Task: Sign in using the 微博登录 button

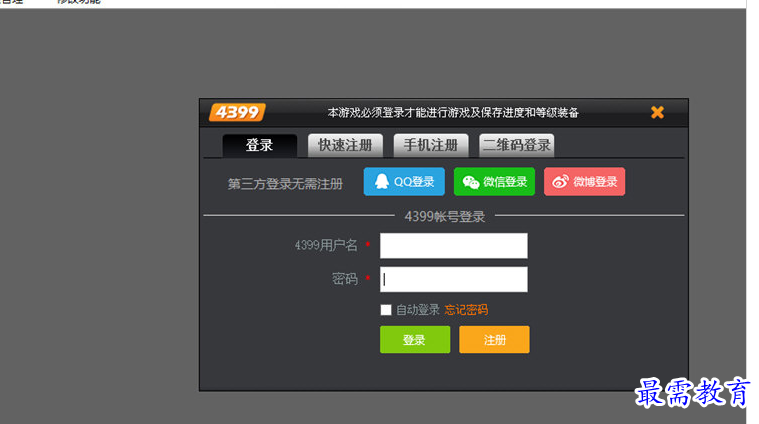Action: (584, 182)
